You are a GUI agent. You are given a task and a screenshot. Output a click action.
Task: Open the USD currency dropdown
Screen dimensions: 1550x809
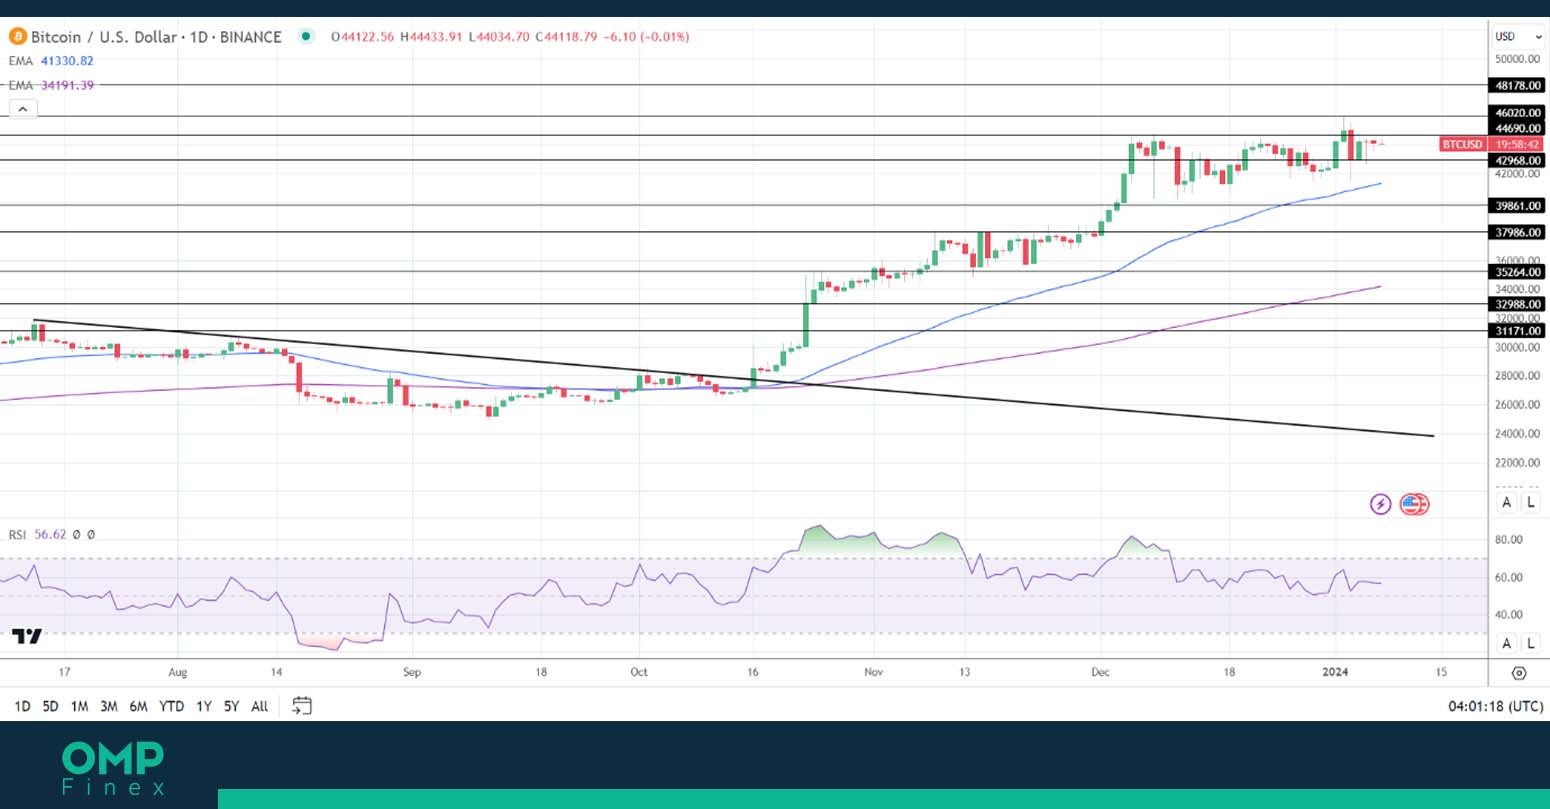pos(1518,37)
